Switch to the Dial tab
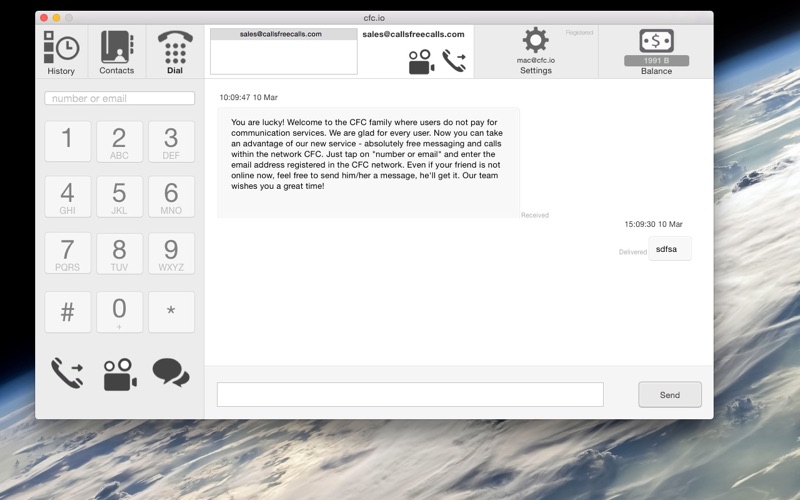 coord(175,52)
